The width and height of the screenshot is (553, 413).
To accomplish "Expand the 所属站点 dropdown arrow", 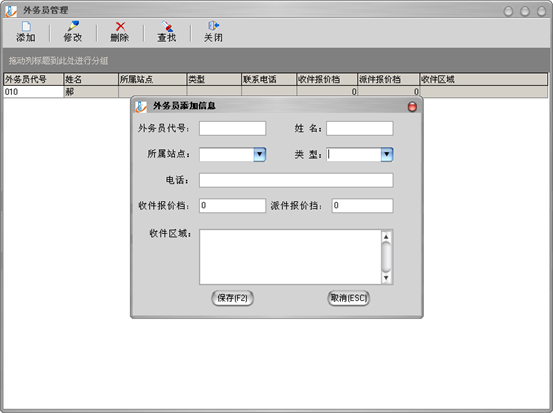I will [260, 154].
